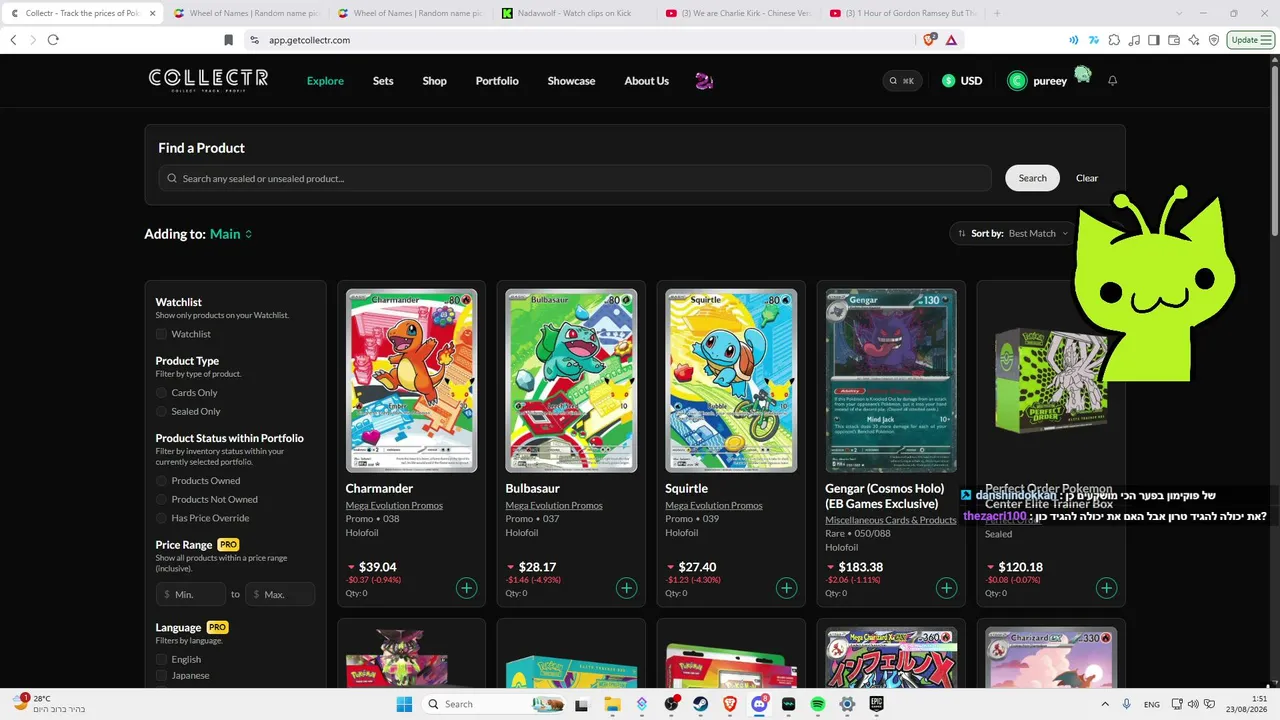Open the About Us page
Viewport: 1280px width, 720px height.
click(646, 81)
